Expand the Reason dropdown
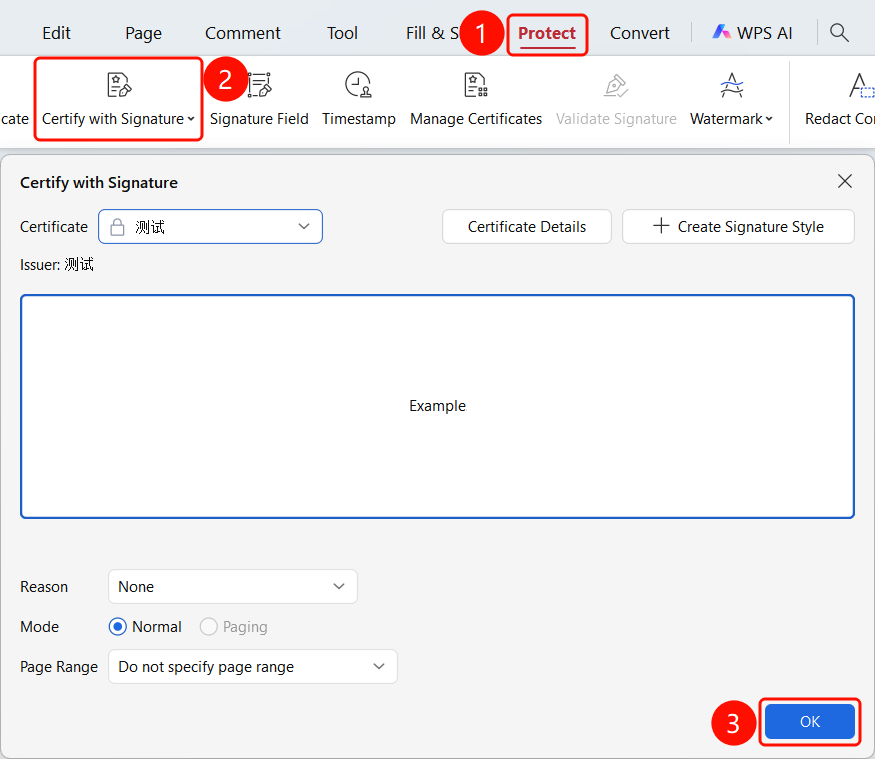This screenshot has width=875, height=759. tap(233, 587)
